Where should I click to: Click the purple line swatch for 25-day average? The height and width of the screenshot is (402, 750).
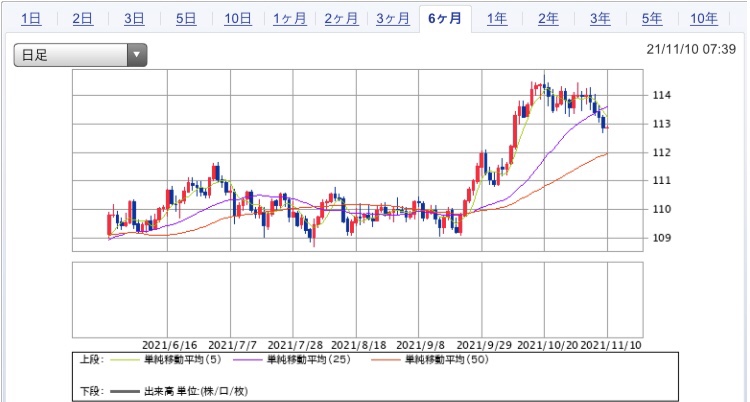[248, 360]
